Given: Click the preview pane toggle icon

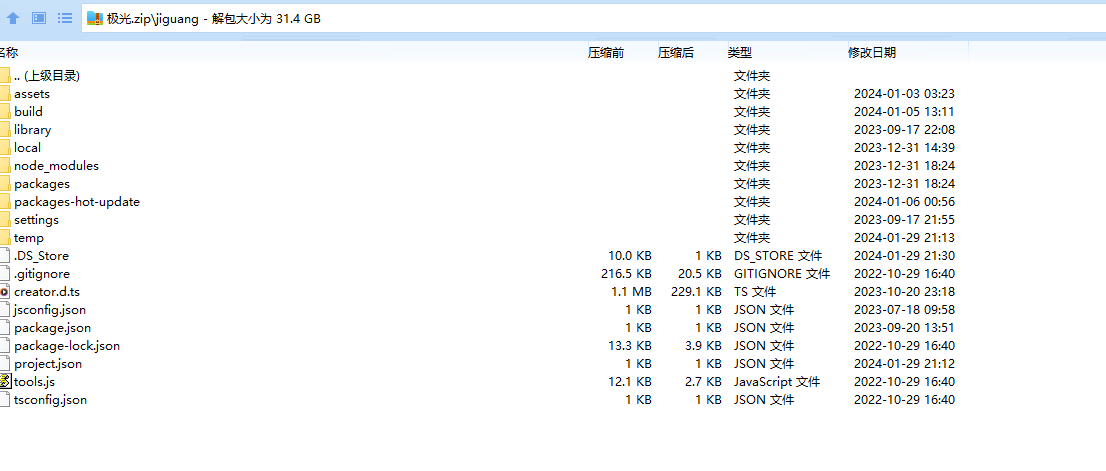Looking at the screenshot, I should (x=39, y=18).
